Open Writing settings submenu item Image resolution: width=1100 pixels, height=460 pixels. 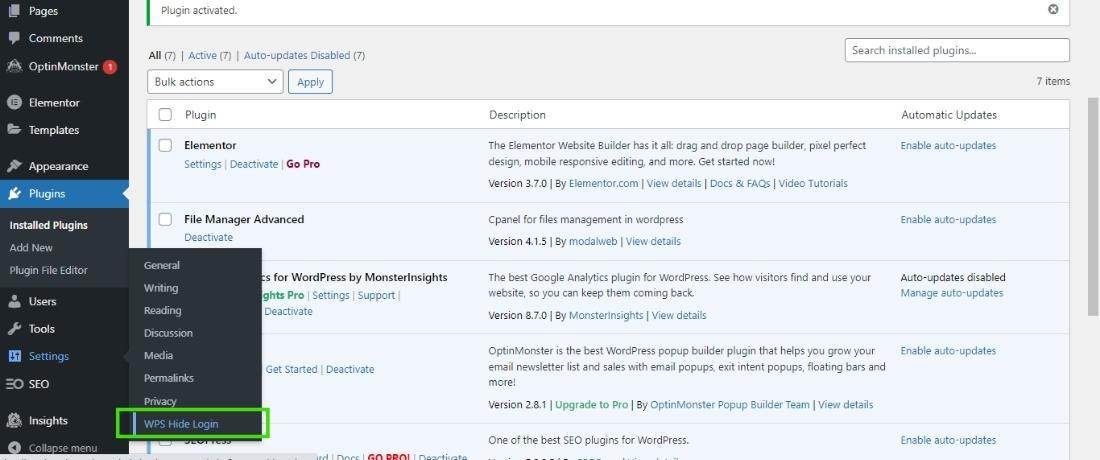tap(161, 288)
